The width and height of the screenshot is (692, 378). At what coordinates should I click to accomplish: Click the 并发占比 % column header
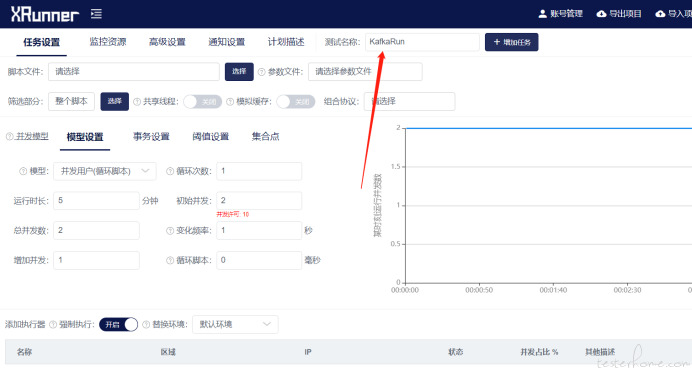[539, 352]
